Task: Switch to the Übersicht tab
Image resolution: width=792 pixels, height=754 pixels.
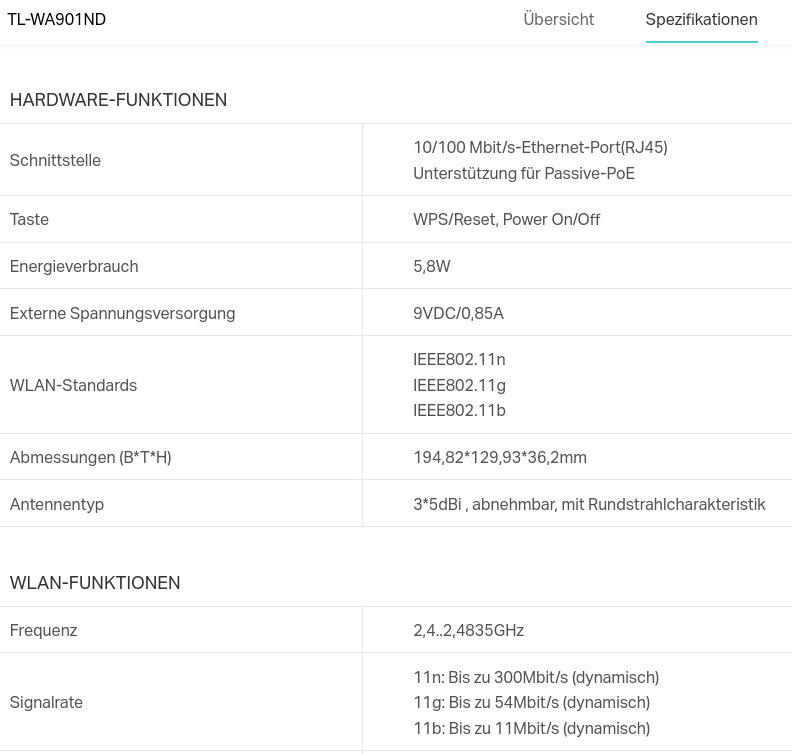Action: [558, 20]
